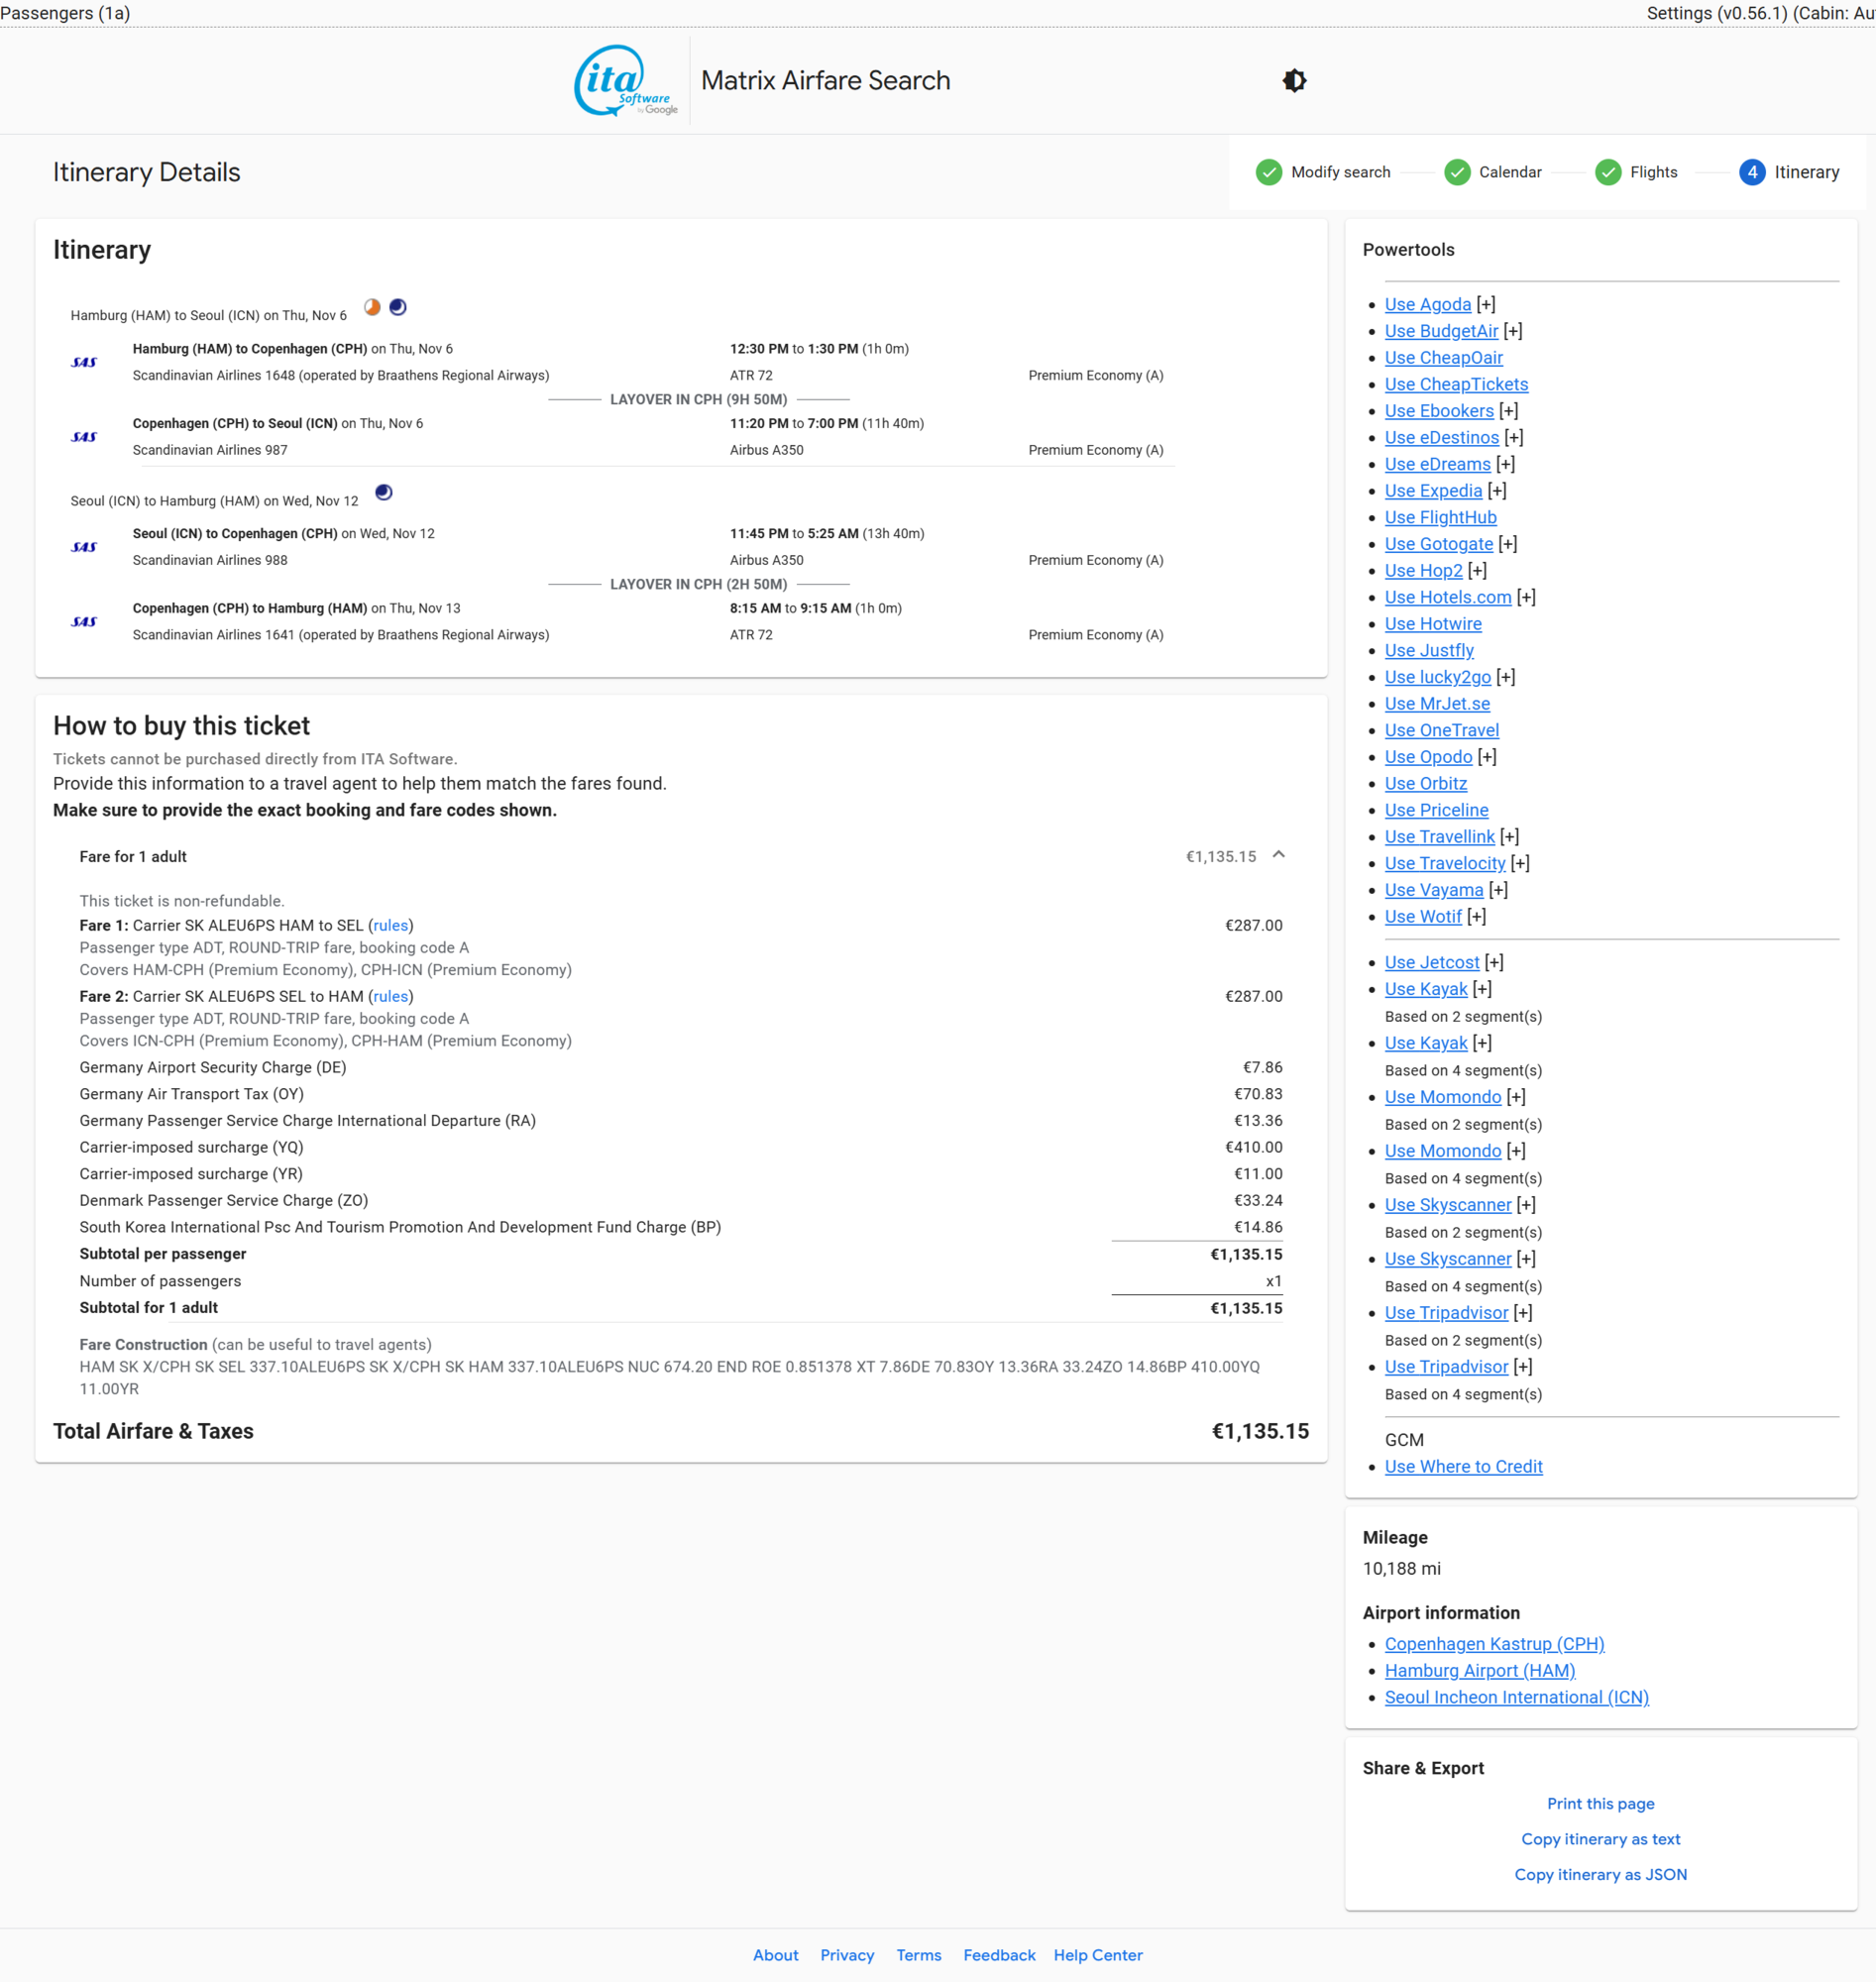Click the sun icon on the outbound flight header
Screen dimensions: 1876x1982
[x=371, y=306]
